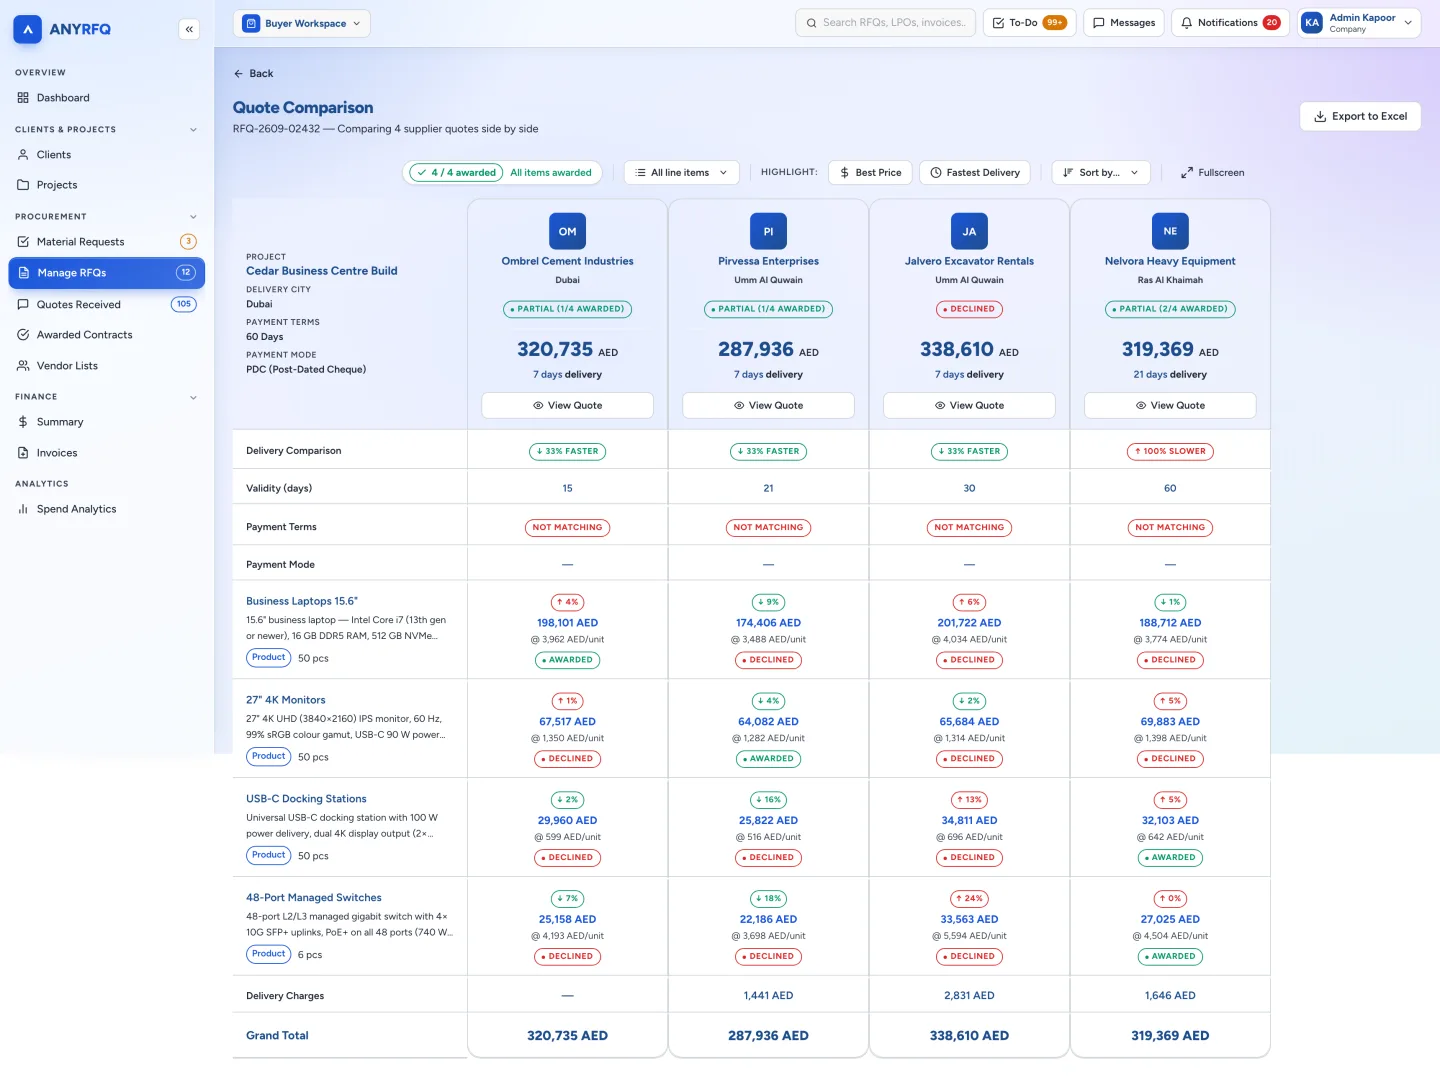This screenshot has width=1440, height=1077.
Task: Open the Business Laptops 15.6" line item
Action: point(302,601)
